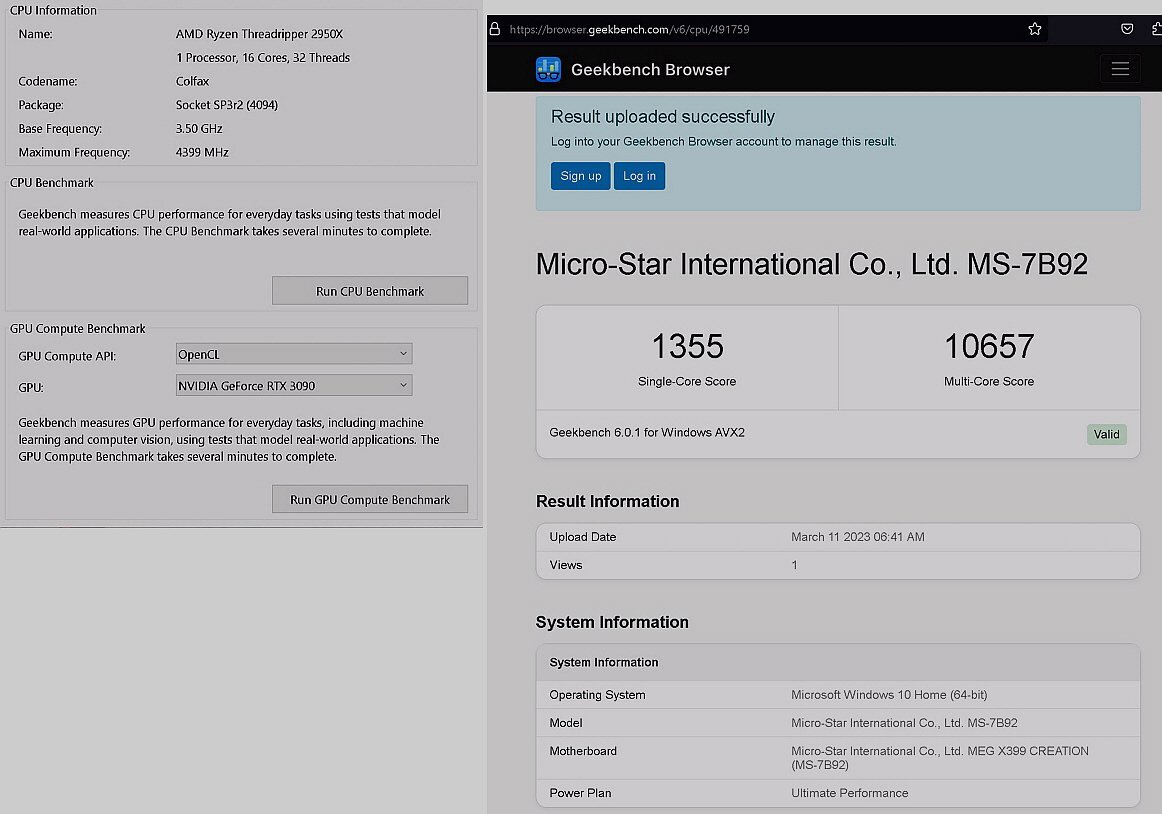Viewport: 1162px width, 814px height.
Task: Click the Package label
Action: [x=41, y=105]
